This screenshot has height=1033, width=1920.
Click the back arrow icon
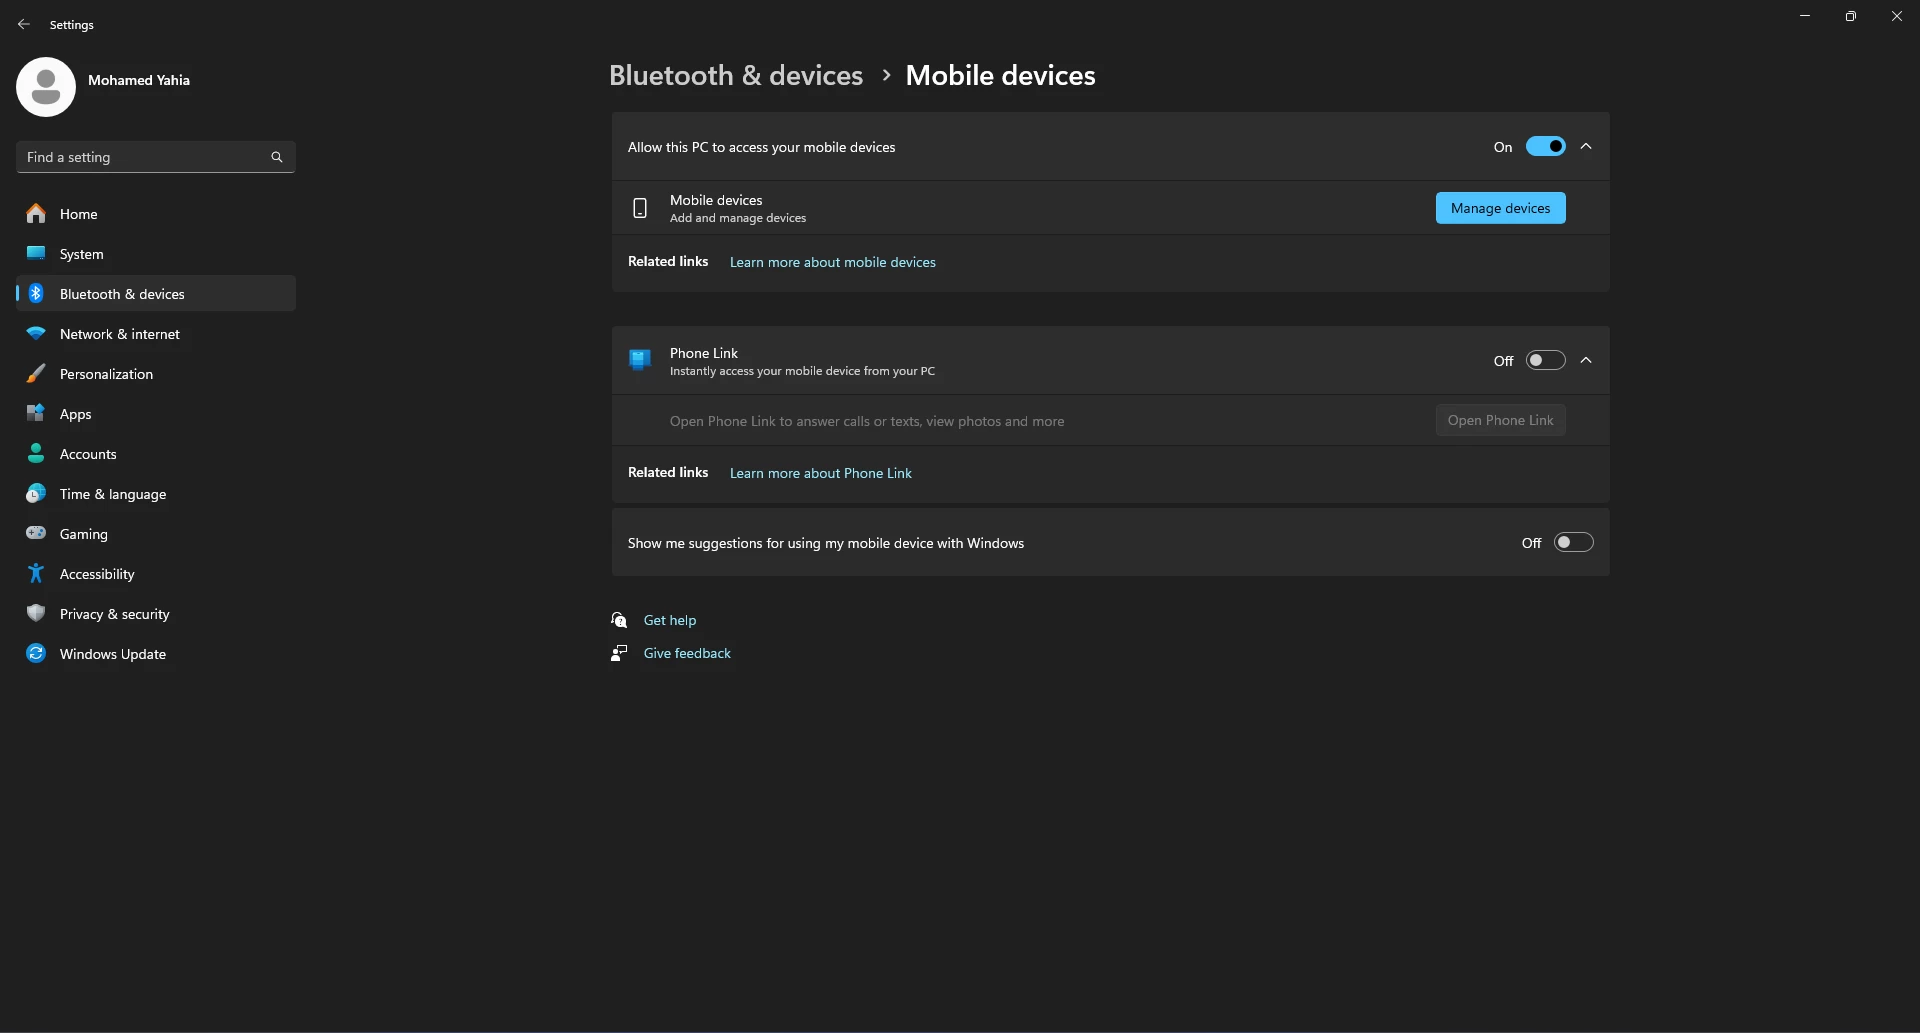click(x=24, y=24)
